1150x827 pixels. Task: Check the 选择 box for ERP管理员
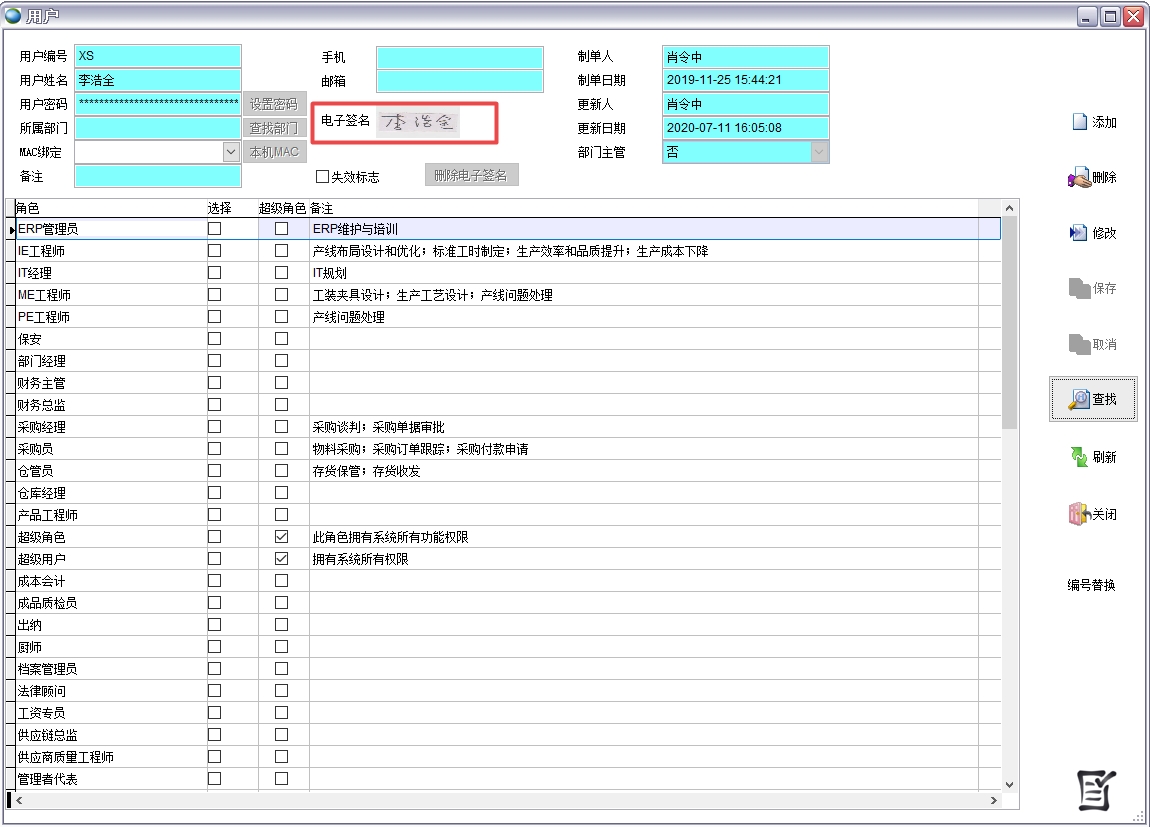point(214,229)
